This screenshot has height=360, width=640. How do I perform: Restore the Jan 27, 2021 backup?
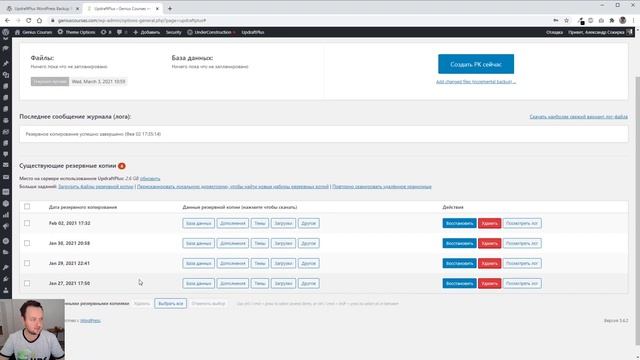[459, 283]
